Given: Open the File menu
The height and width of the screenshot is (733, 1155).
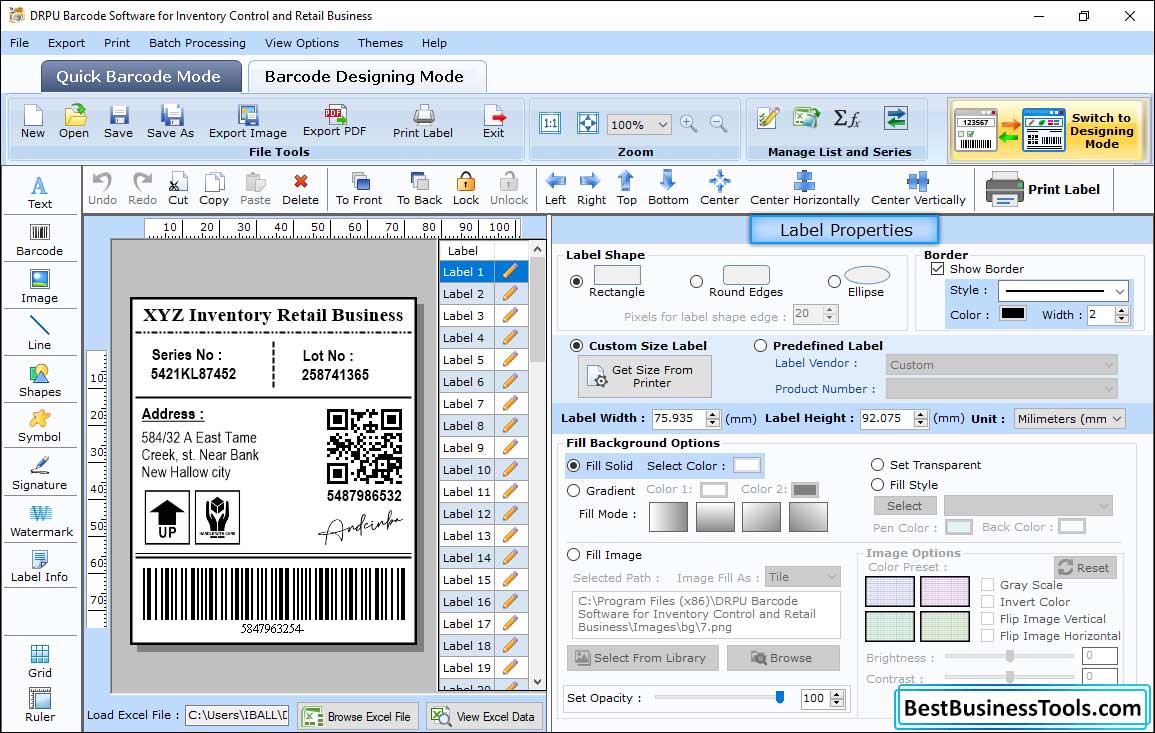Looking at the screenshot, I should 19,43.
